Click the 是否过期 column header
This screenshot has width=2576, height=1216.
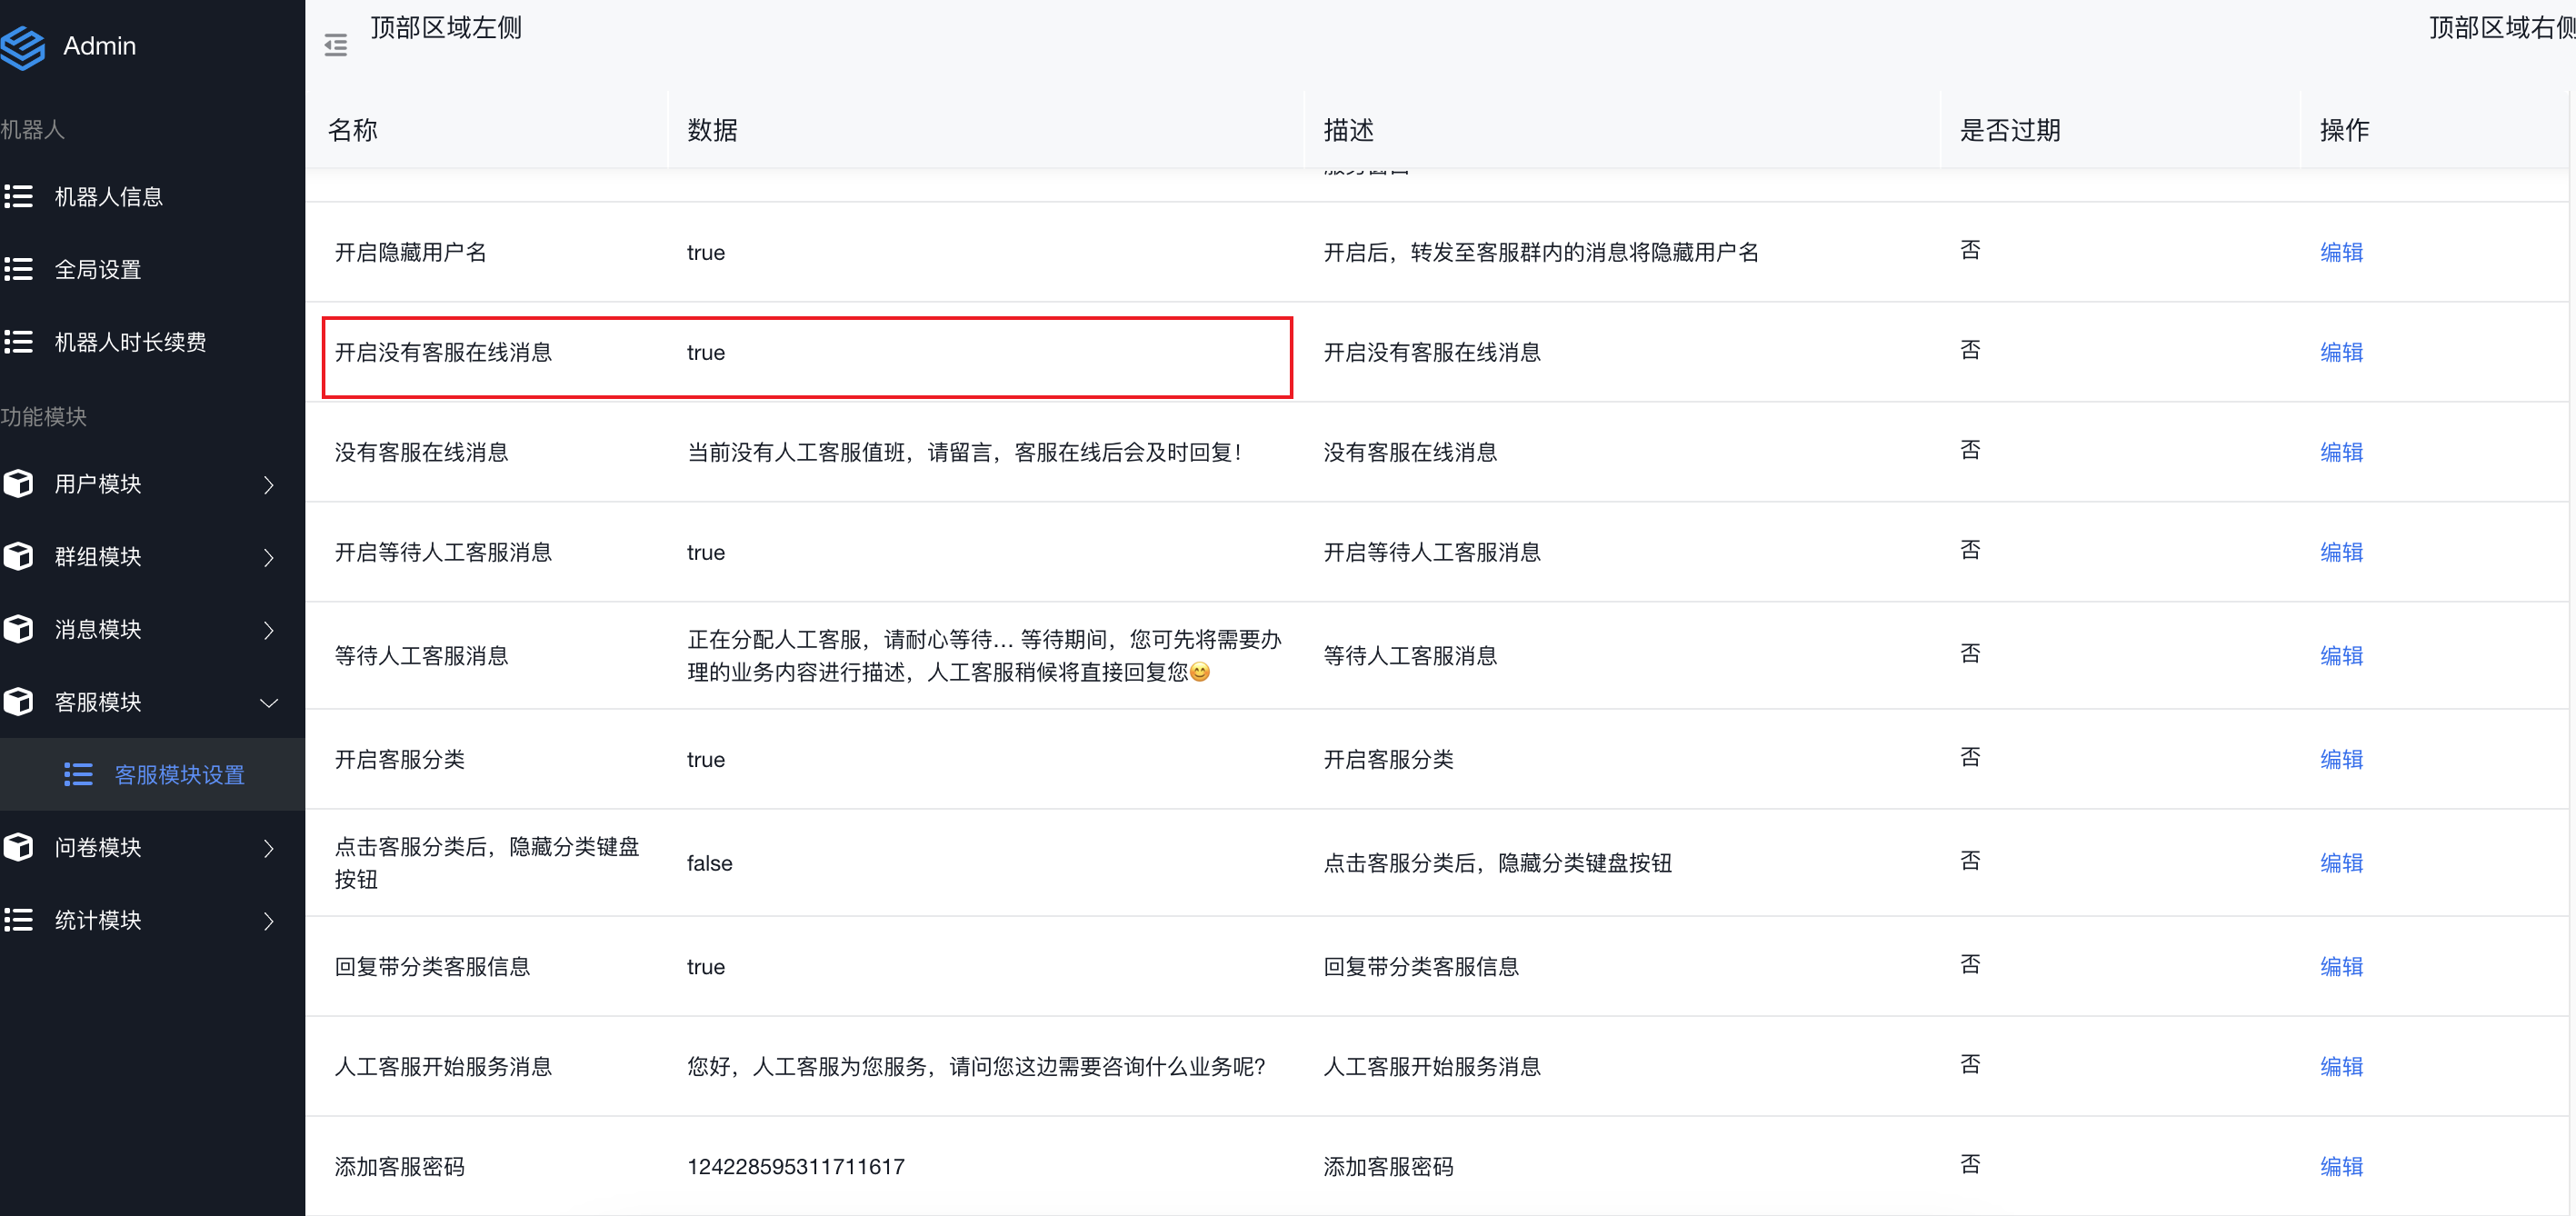pyautogui.click(x=2010, y=130)
